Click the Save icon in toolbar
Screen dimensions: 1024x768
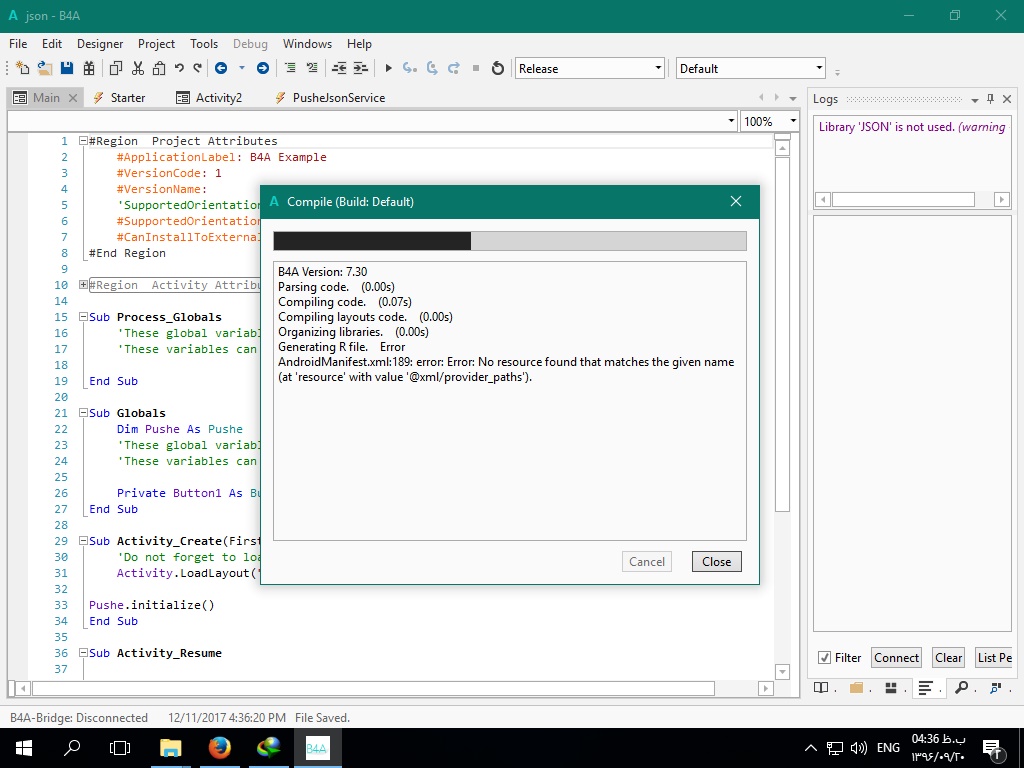(x=67, y=68)
